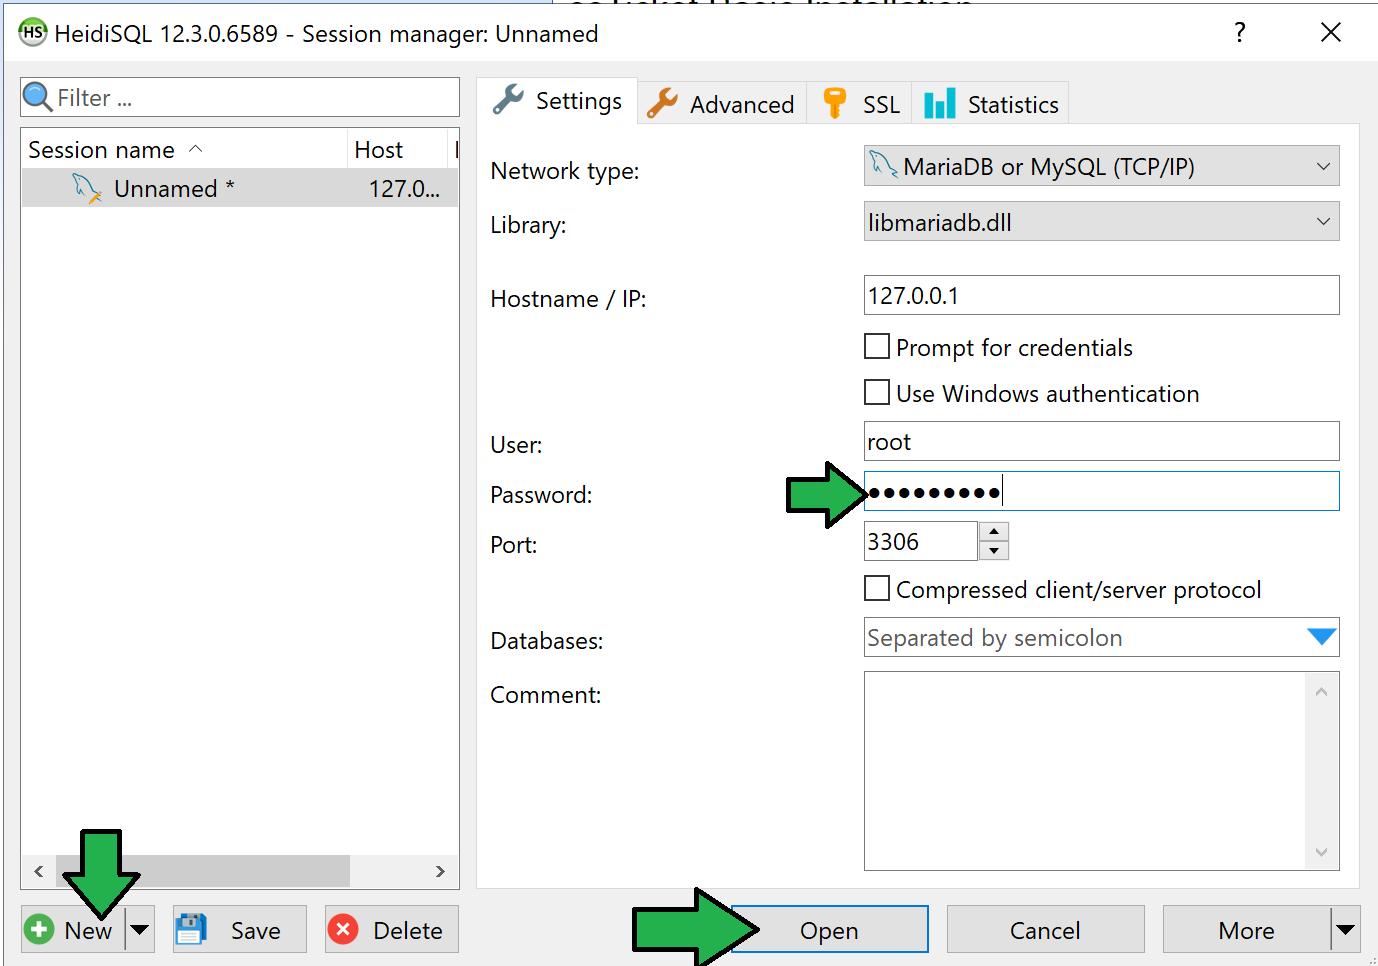
Task: Click the session list horizontal scrollbar thumb
Action: (203, 871)
